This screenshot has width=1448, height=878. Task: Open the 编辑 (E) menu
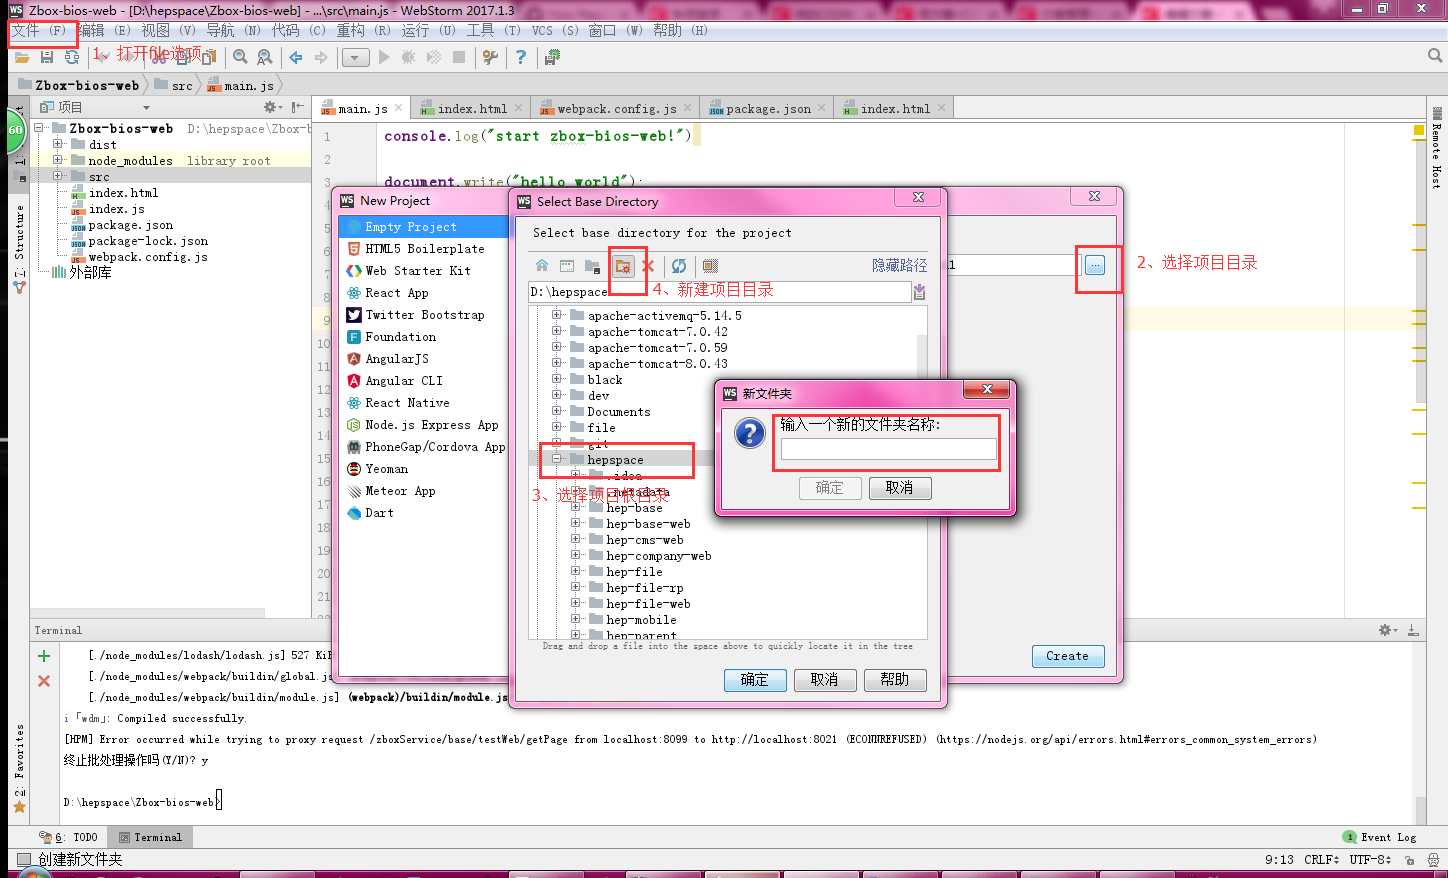(x=104, y=31)
